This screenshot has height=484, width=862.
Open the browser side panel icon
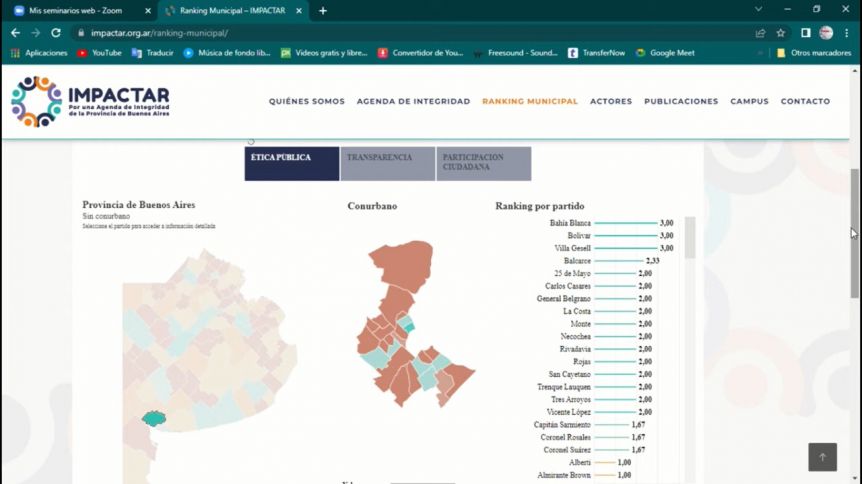pos(805,33)
